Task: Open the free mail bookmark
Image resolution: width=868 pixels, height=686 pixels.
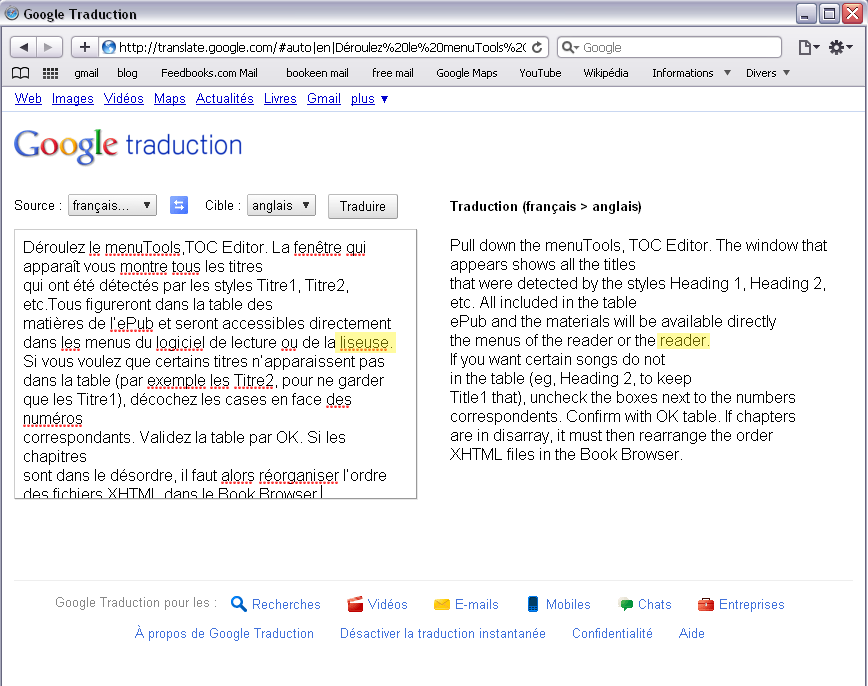Action: click(393, 73)
